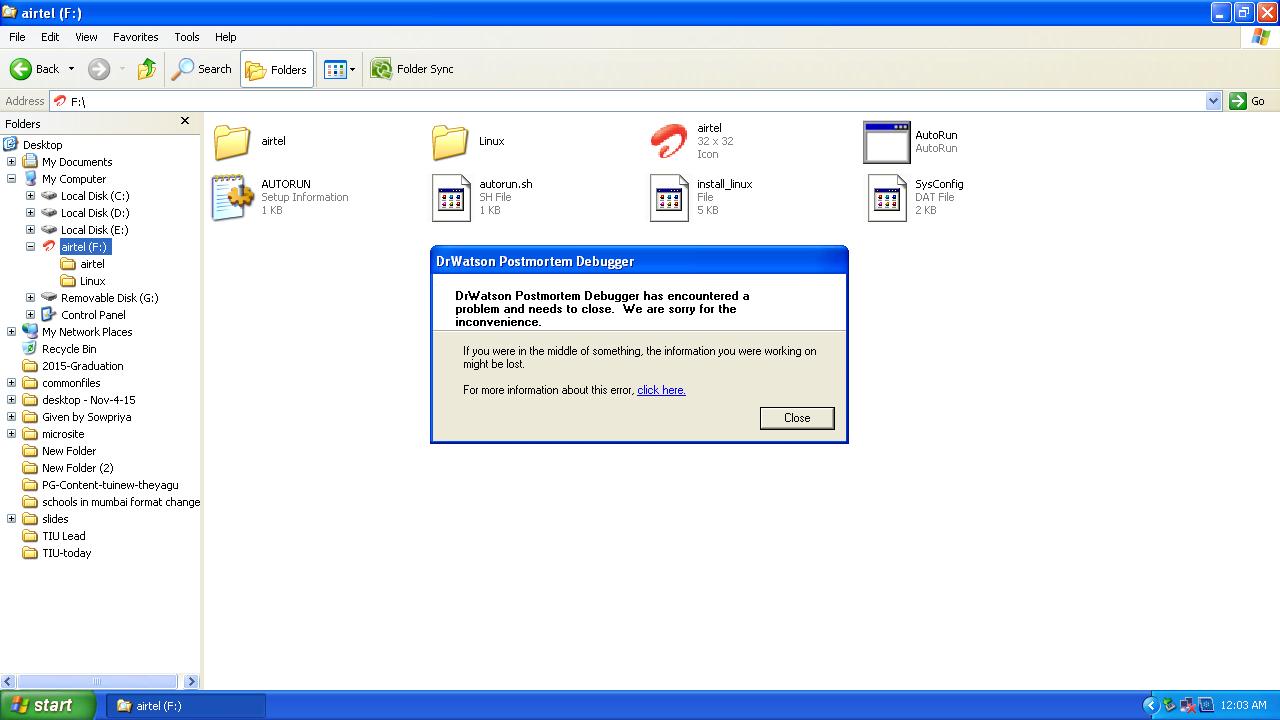1280x720 pixels.
Task: Expand Local Disk (D:) tree node
Action: pyautogui.click(x=30, y=213)
